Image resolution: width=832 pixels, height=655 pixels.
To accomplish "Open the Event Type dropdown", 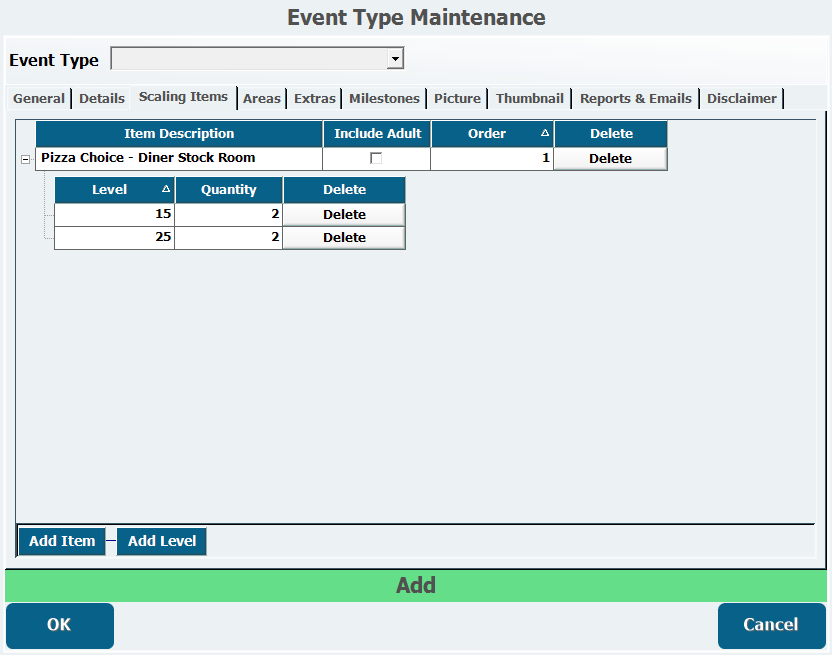I will [x=395, y=59].
